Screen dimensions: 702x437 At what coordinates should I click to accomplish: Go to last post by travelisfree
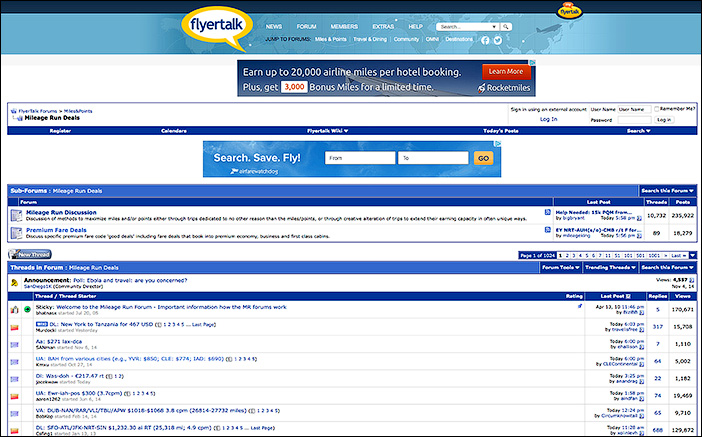(x=641, y=330)
